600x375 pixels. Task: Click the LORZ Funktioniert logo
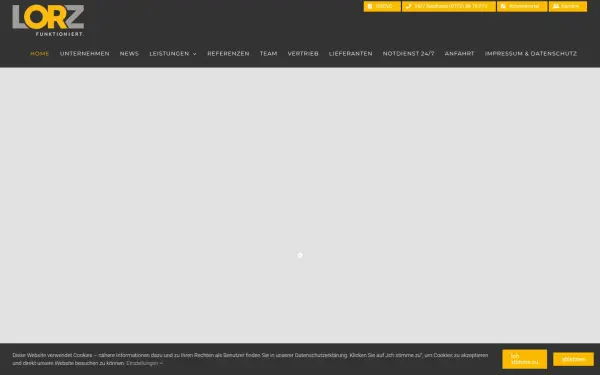[48, 21]
